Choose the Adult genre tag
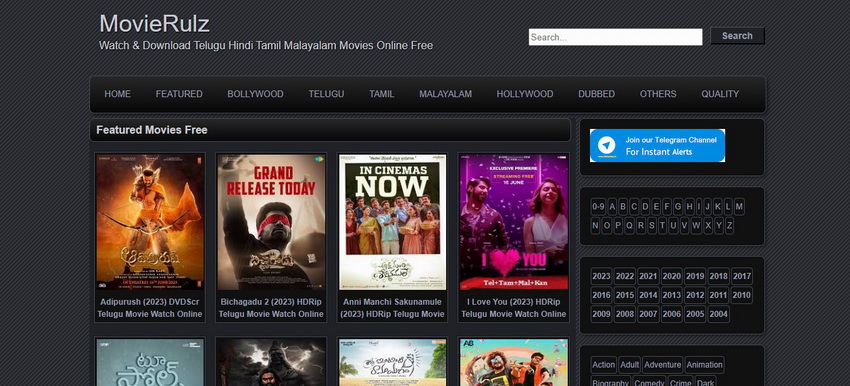This screenshot has height=386, width=850. [x=629, y=365]
